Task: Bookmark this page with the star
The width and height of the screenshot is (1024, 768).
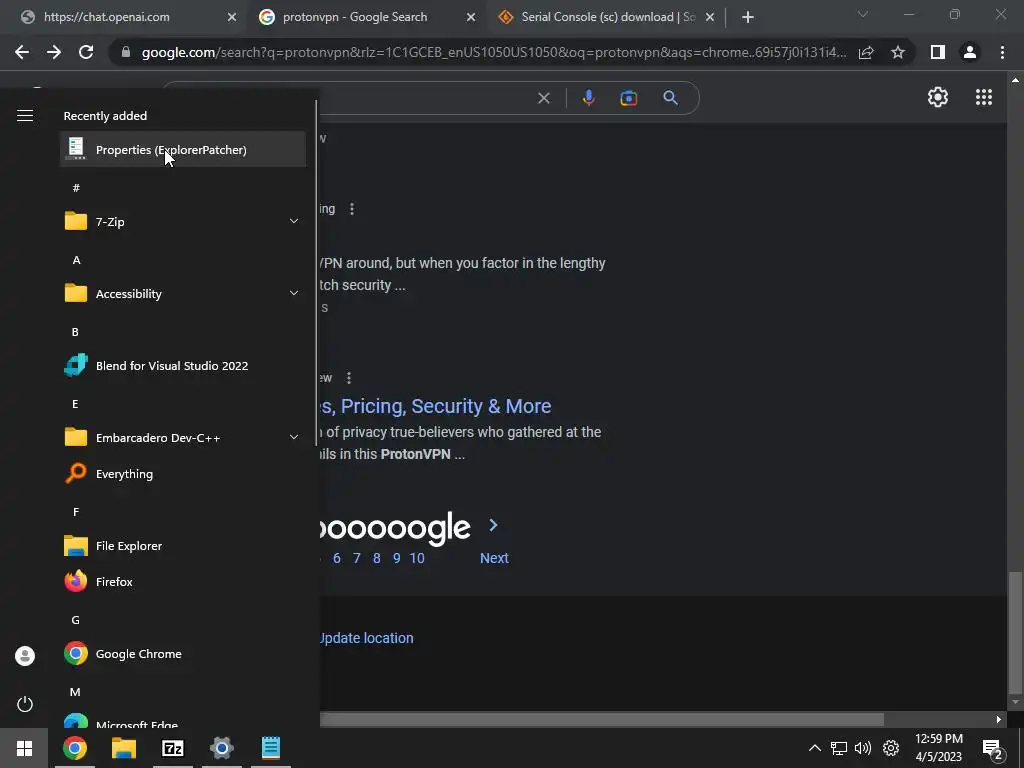Action: [x=898, y=52]
